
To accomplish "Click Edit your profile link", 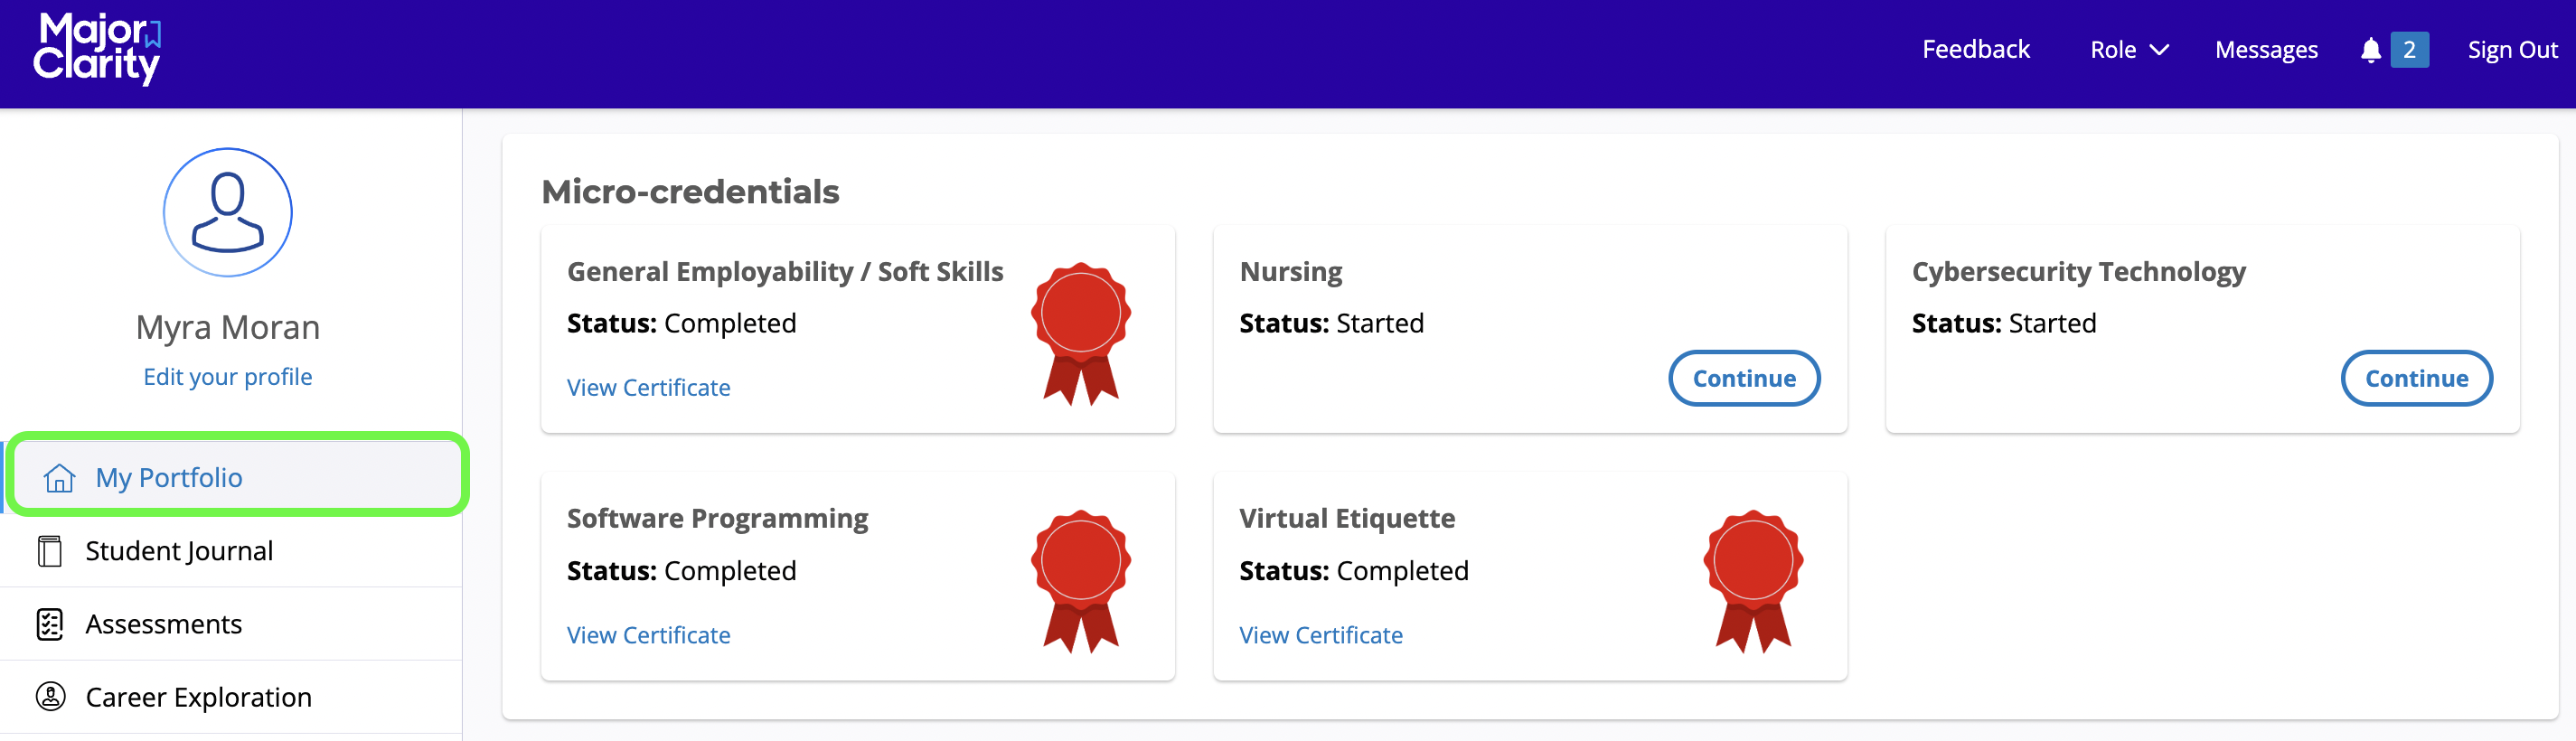I will tap(227, 377).
